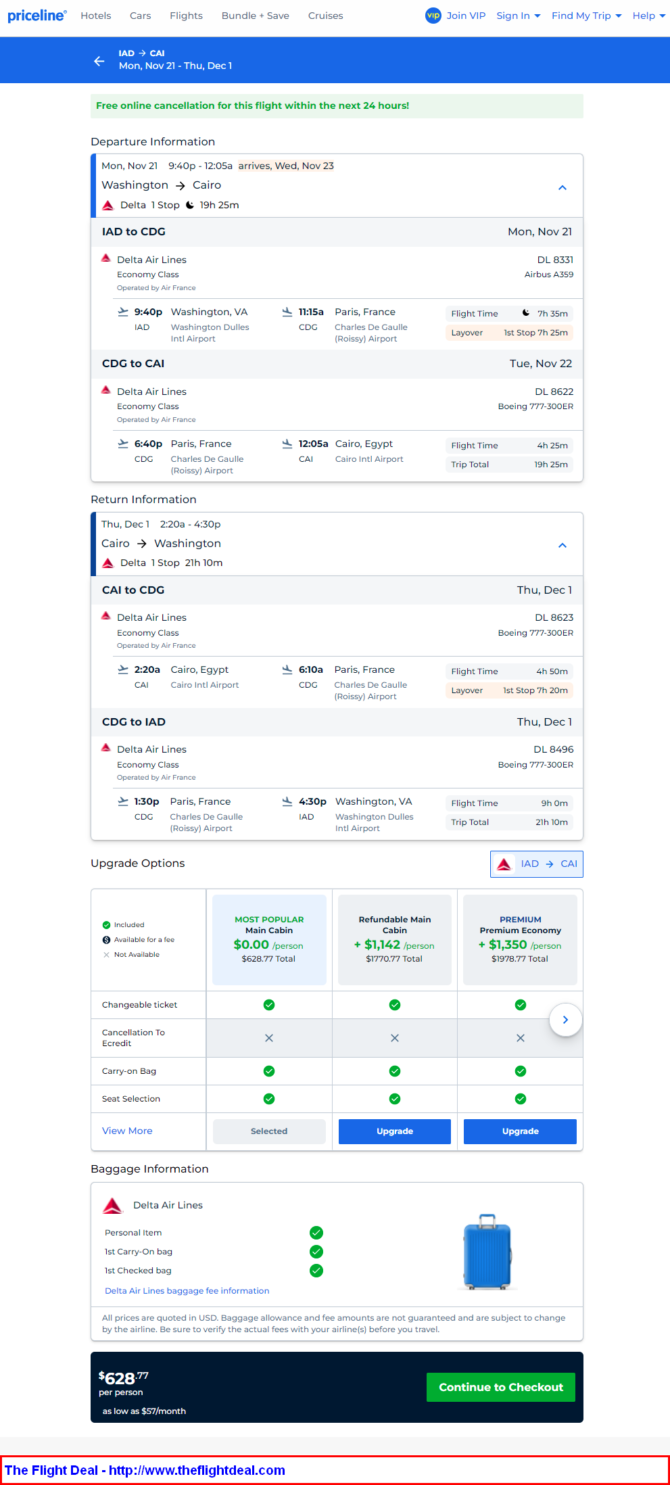Click the blue suitcase image

point(487,1251)
